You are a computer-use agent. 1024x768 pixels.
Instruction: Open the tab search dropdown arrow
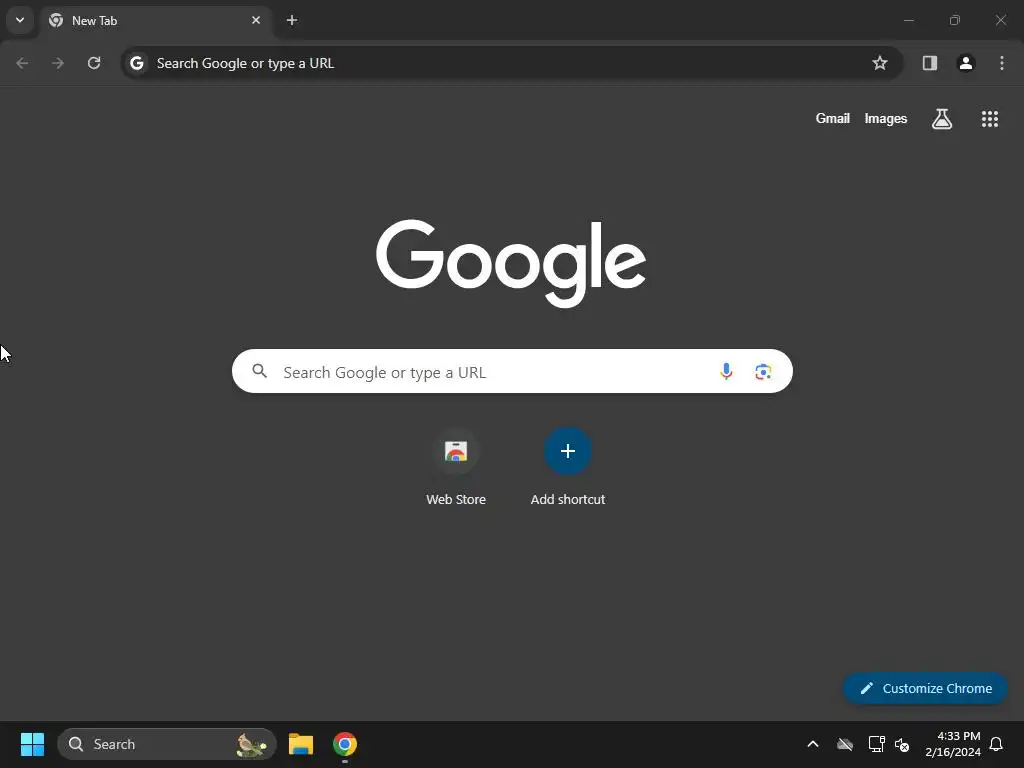pos(20,20)
